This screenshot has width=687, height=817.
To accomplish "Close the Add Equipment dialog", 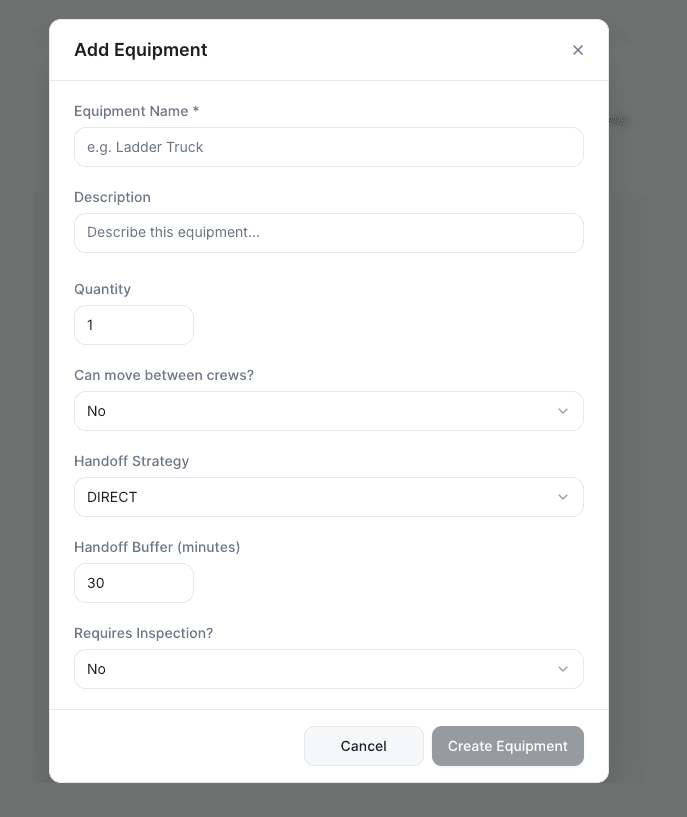I will coord(578,49).
